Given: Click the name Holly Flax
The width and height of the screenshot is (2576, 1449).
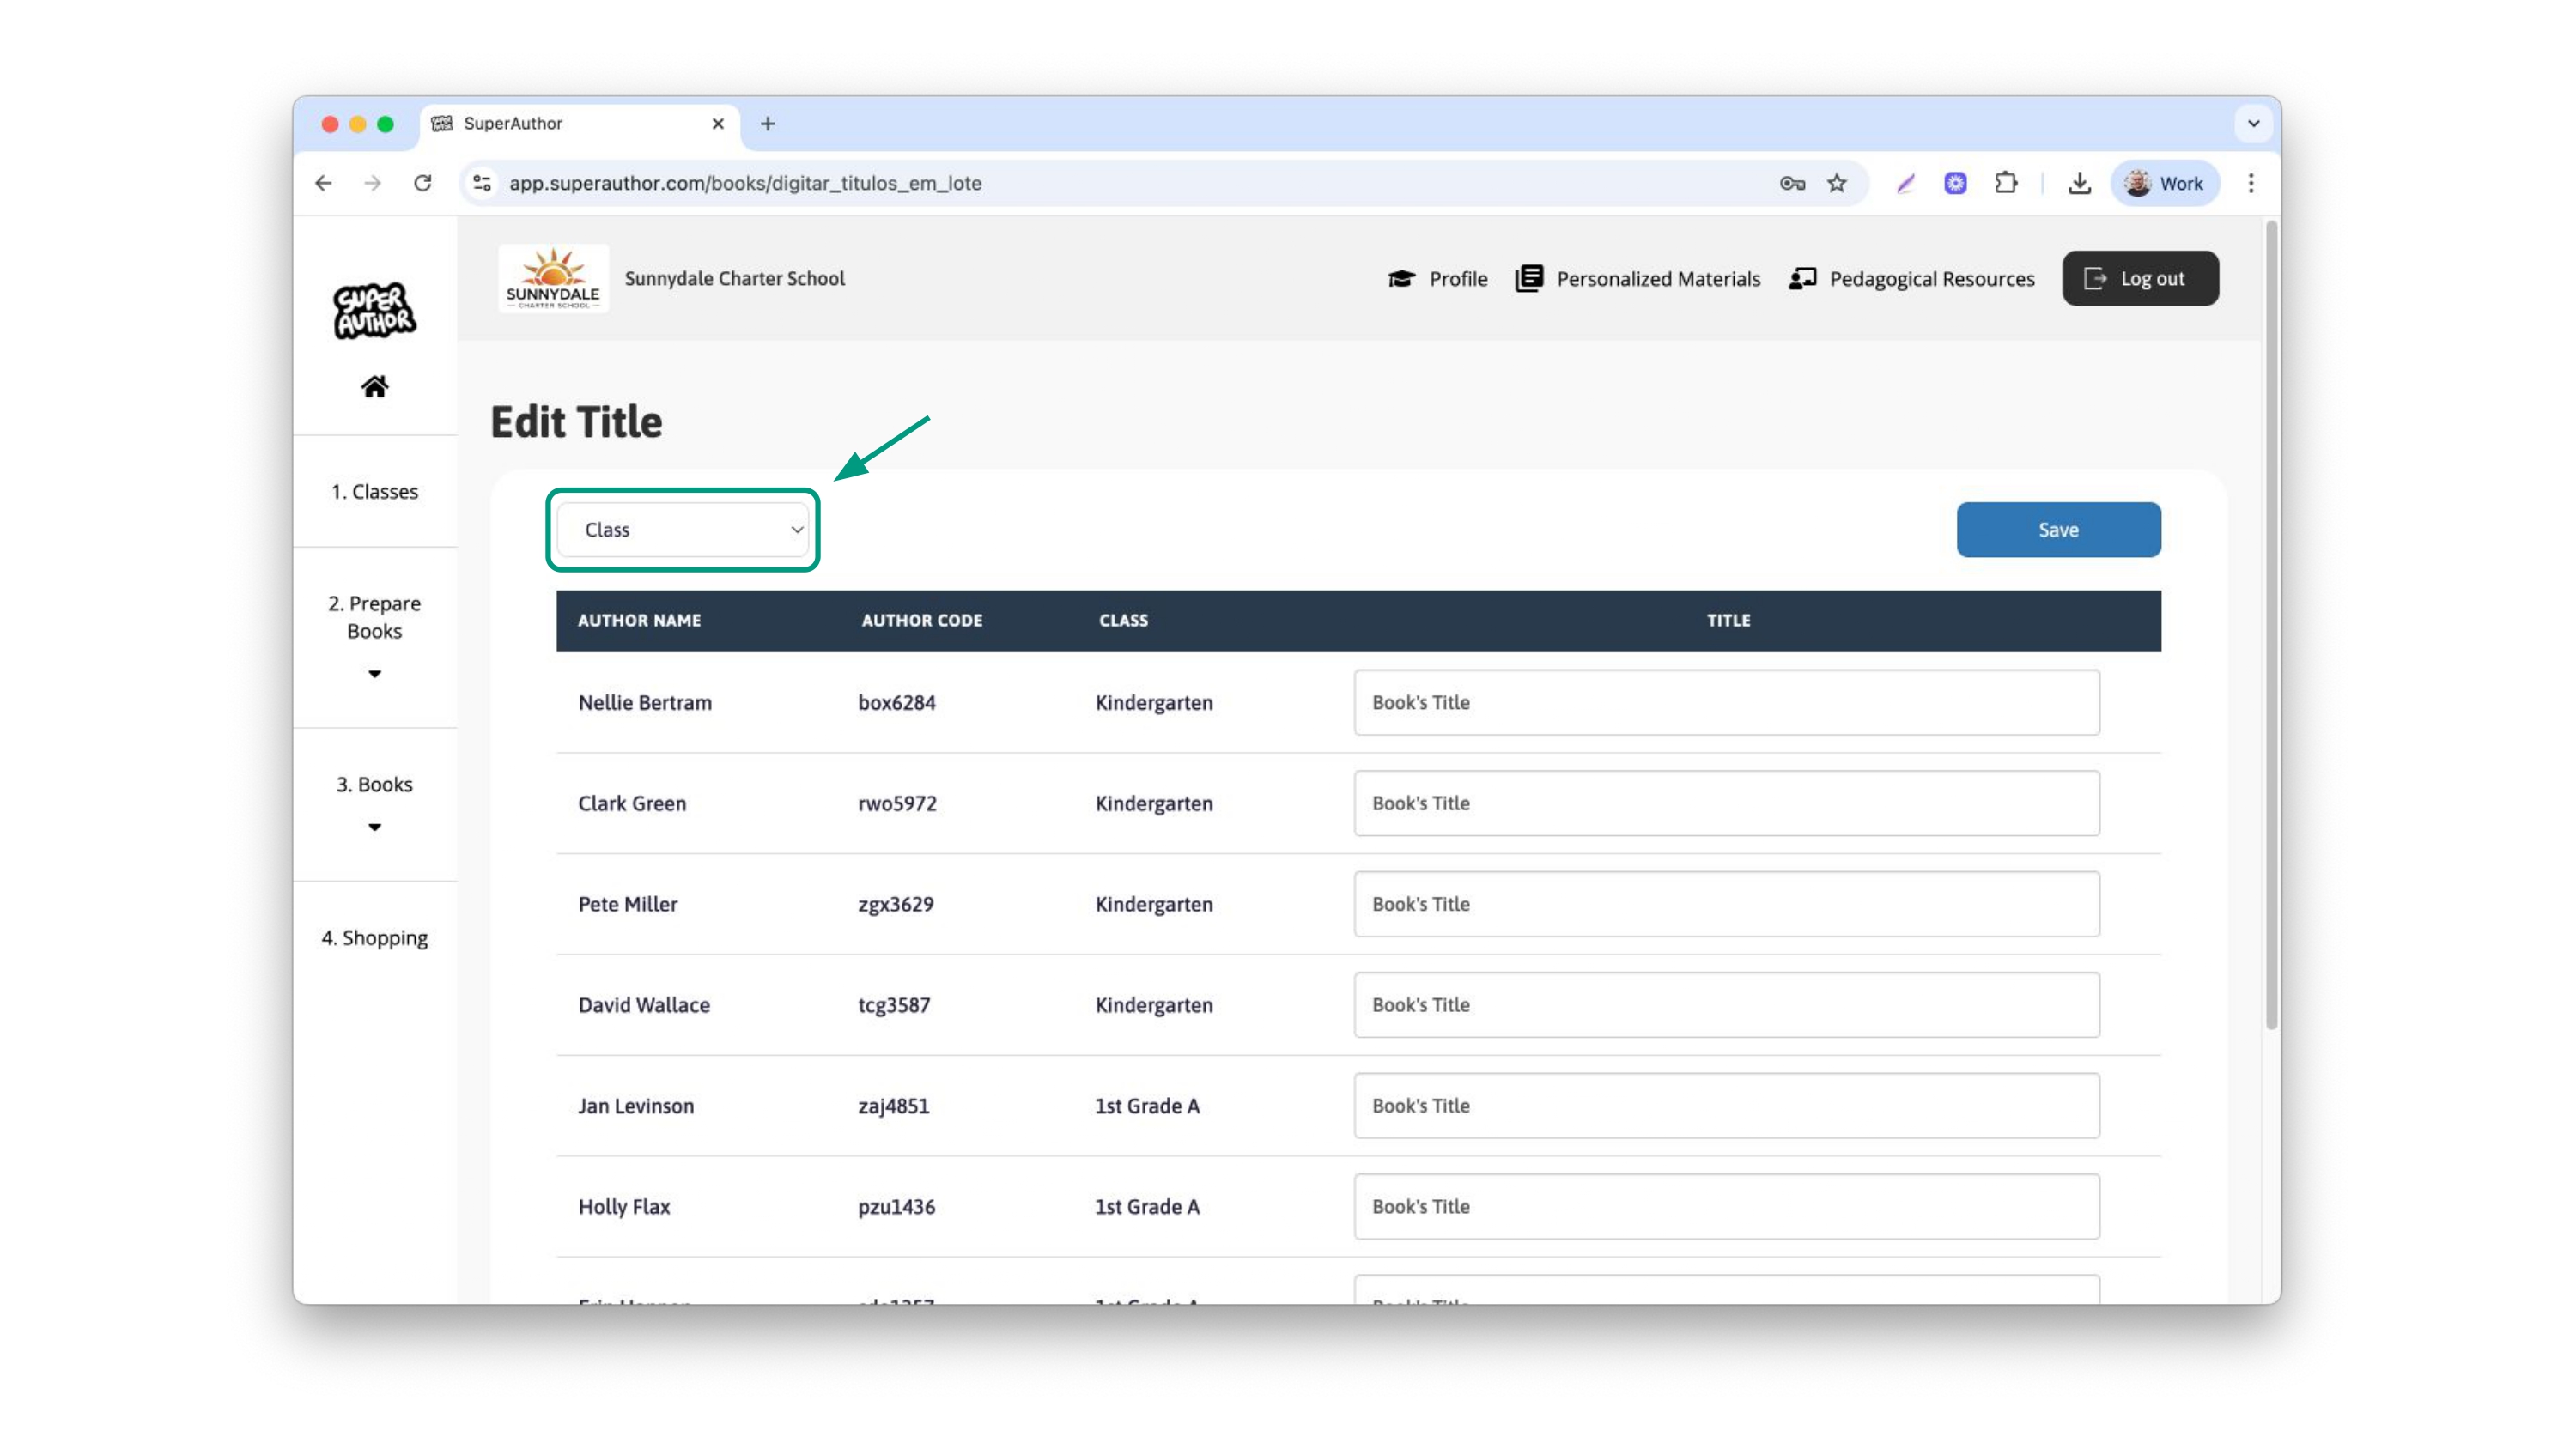Looking at the screenshot, I should (x=624, y=1207).
